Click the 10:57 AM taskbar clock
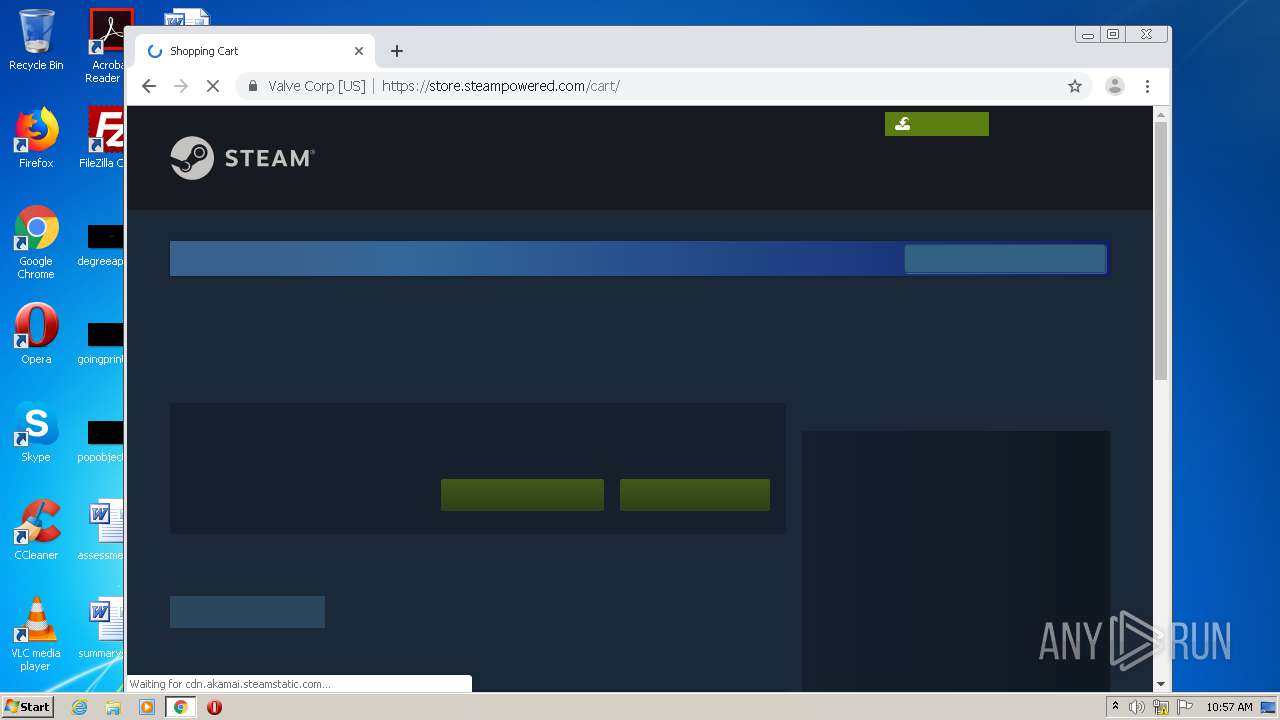The width and height of the screenshot is (1280, 720). [x=1229, y=707]
